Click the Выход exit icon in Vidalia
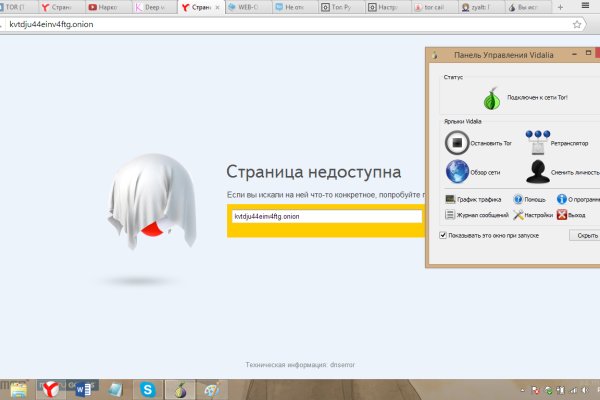 click(x=564, y=214)
